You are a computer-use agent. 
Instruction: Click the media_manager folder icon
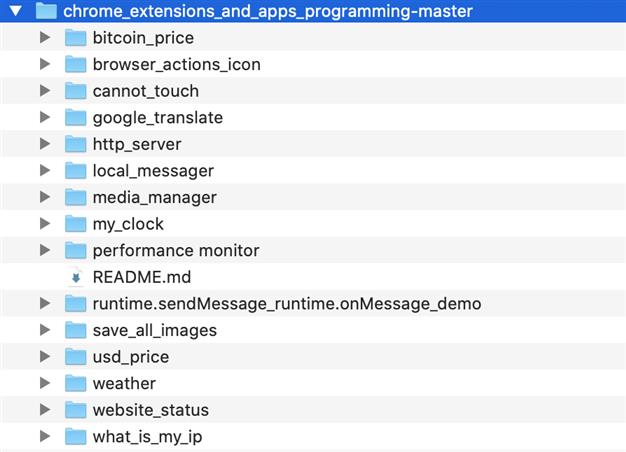point(75,197)
